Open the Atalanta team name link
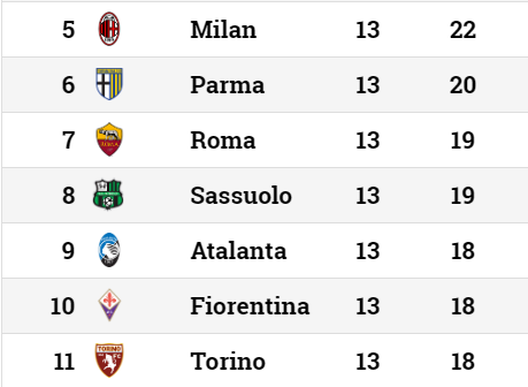 [x=238, y=251]
